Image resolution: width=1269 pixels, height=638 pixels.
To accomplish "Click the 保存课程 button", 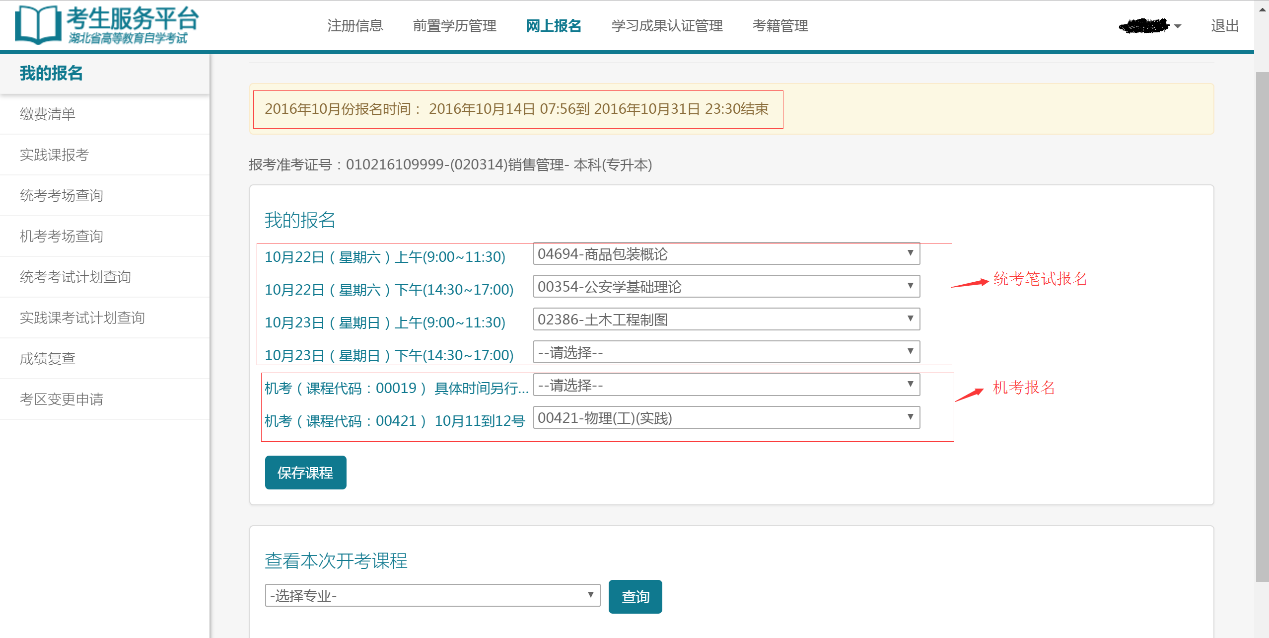I will [x=305, y=473].
